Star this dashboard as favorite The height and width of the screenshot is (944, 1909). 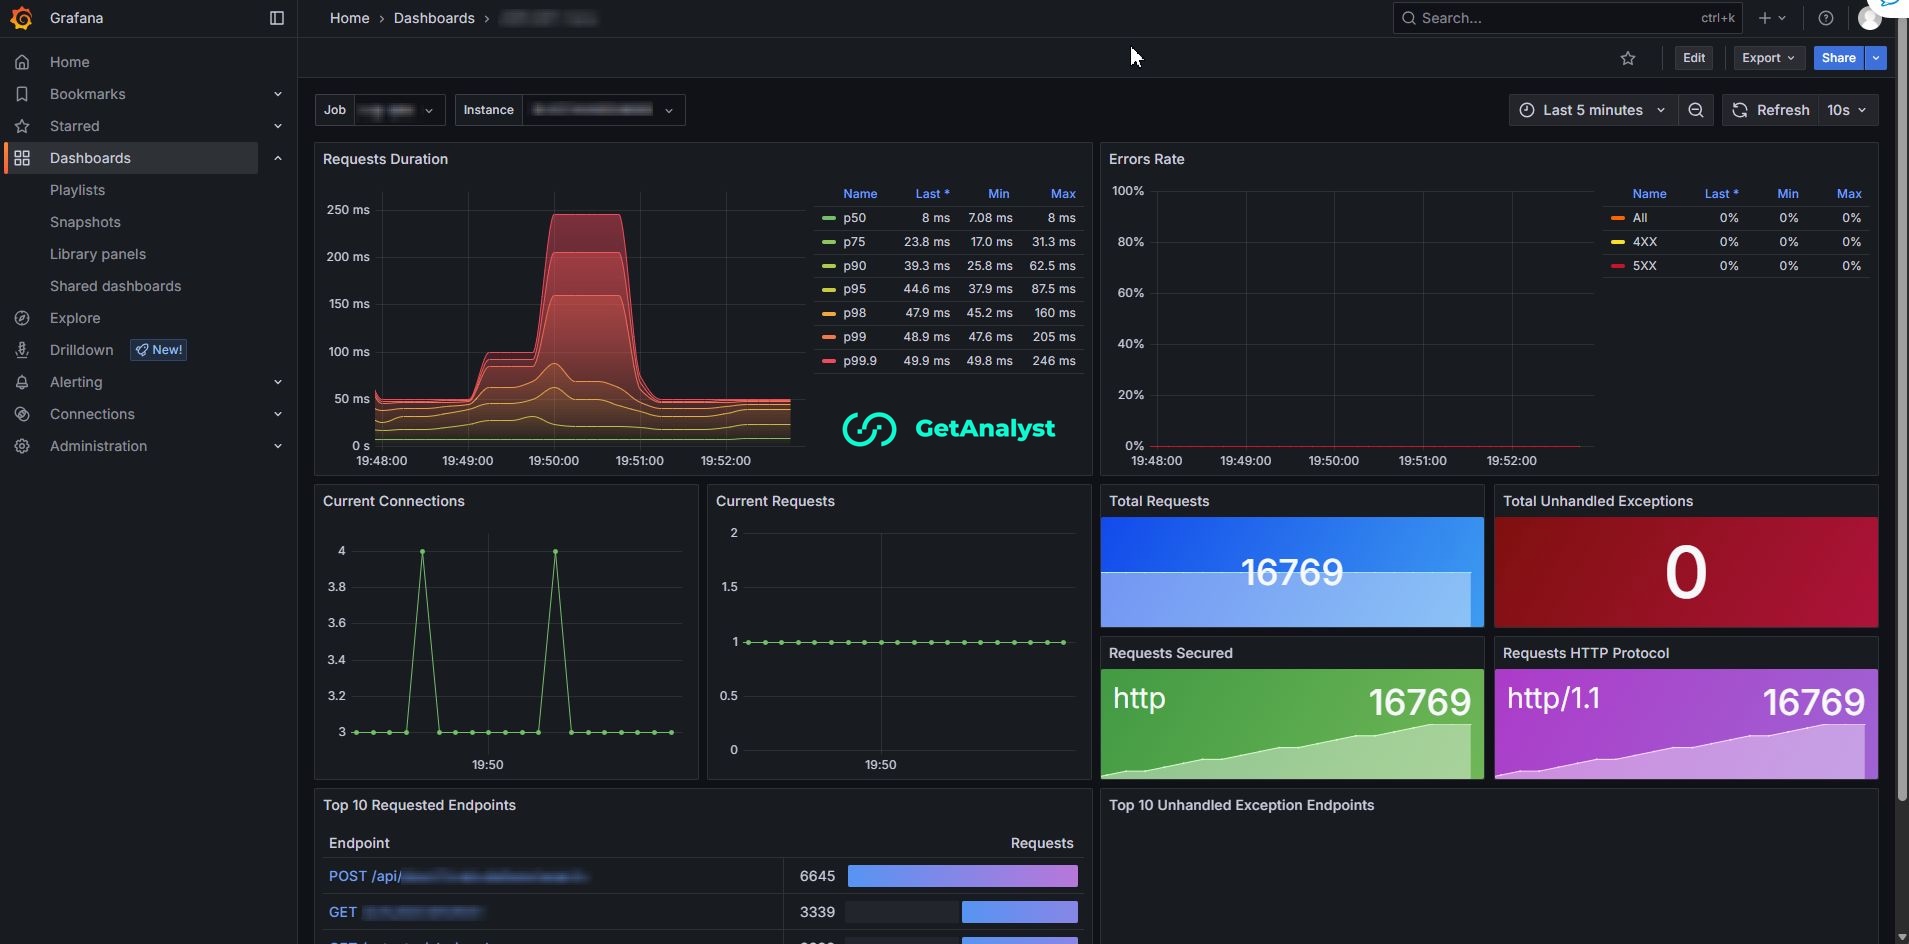(x=1628, y=58)
